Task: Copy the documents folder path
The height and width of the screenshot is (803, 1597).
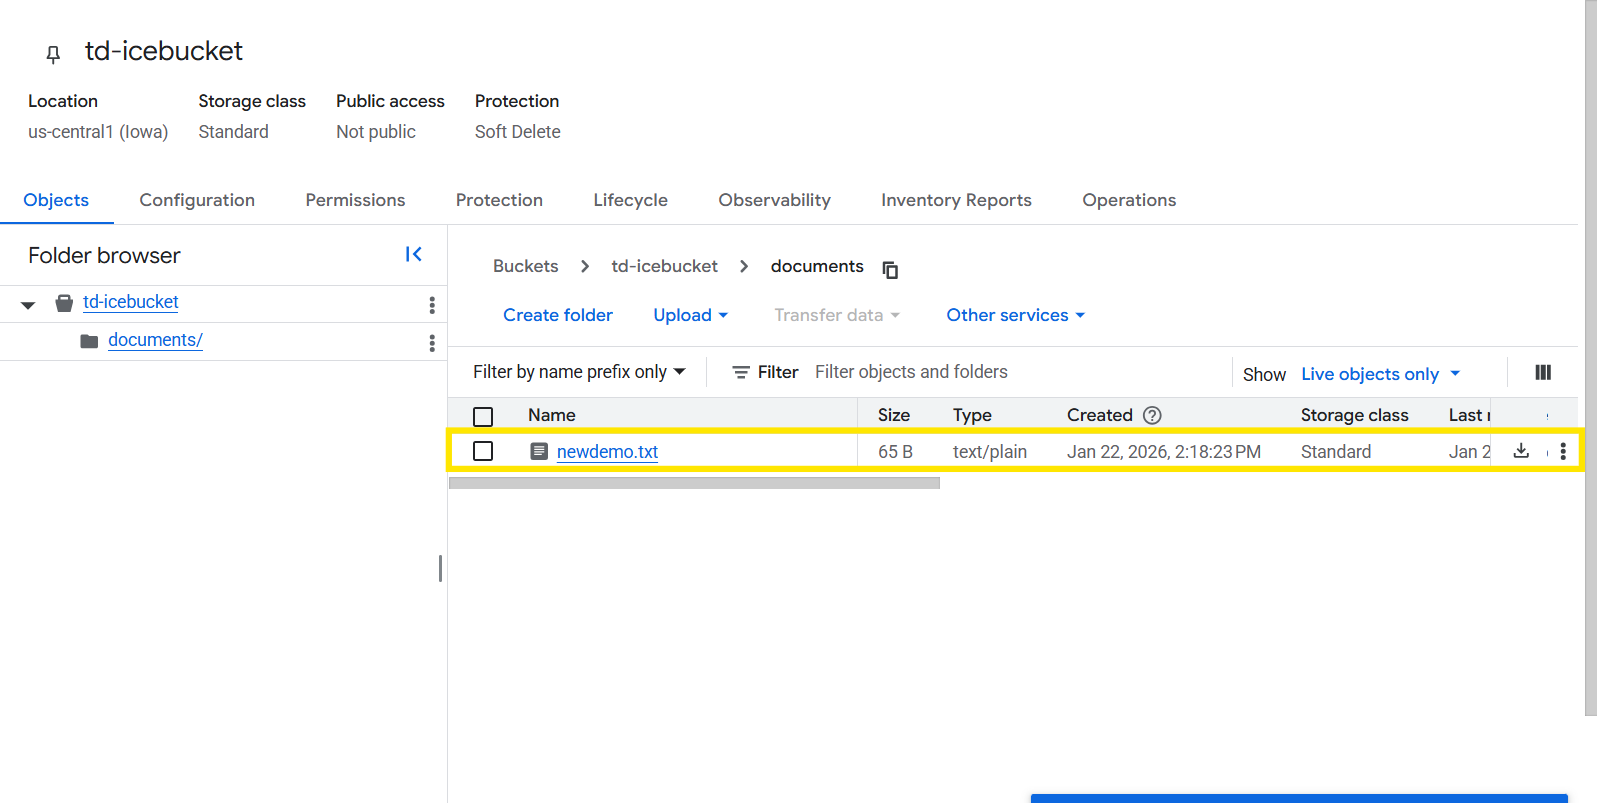Action: point(890,270)
